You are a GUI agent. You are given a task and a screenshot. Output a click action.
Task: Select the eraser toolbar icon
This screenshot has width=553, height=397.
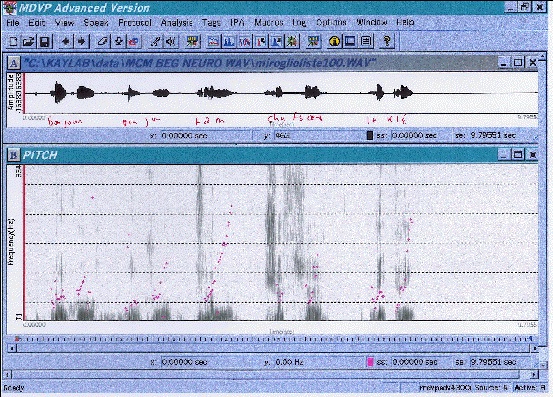(x=102, y=42)
